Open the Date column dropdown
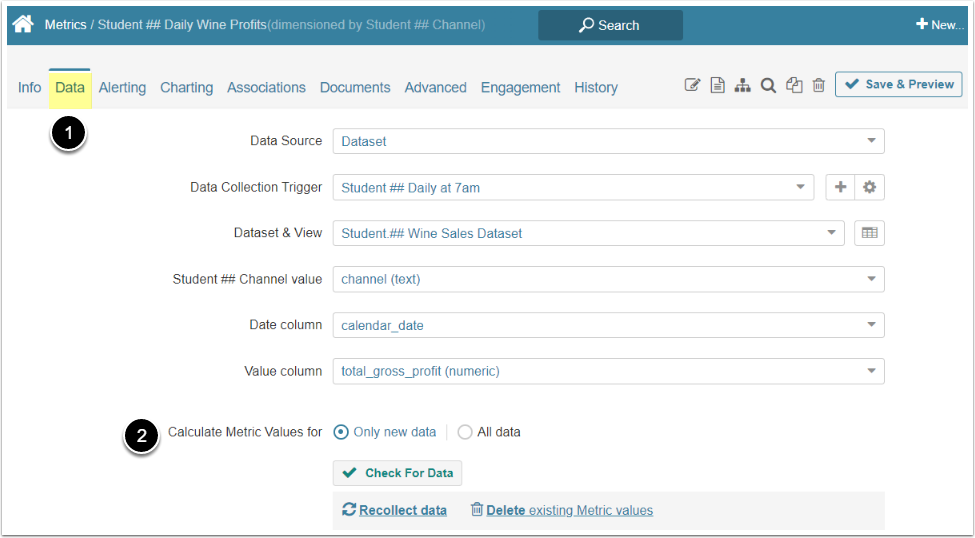Viewport: 975px width, 538px height. (608, 325)
